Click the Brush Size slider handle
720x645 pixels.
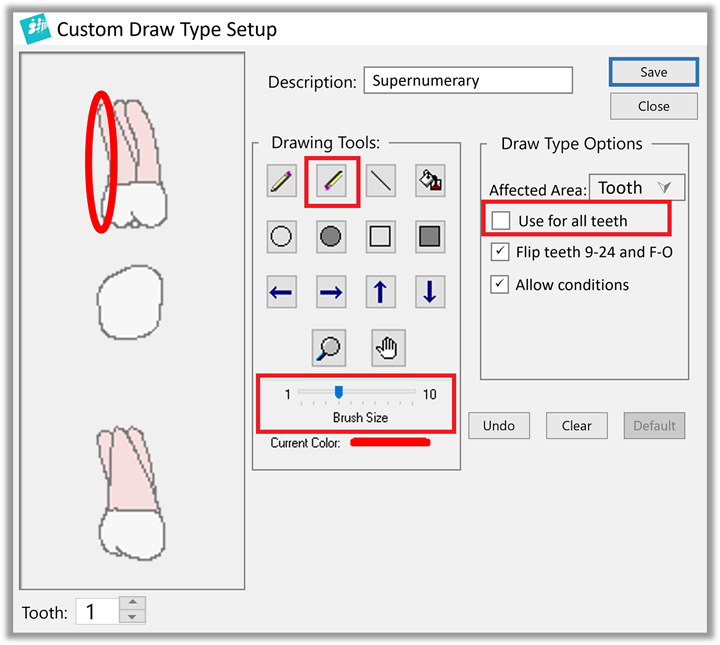click(x=339, y=392)
